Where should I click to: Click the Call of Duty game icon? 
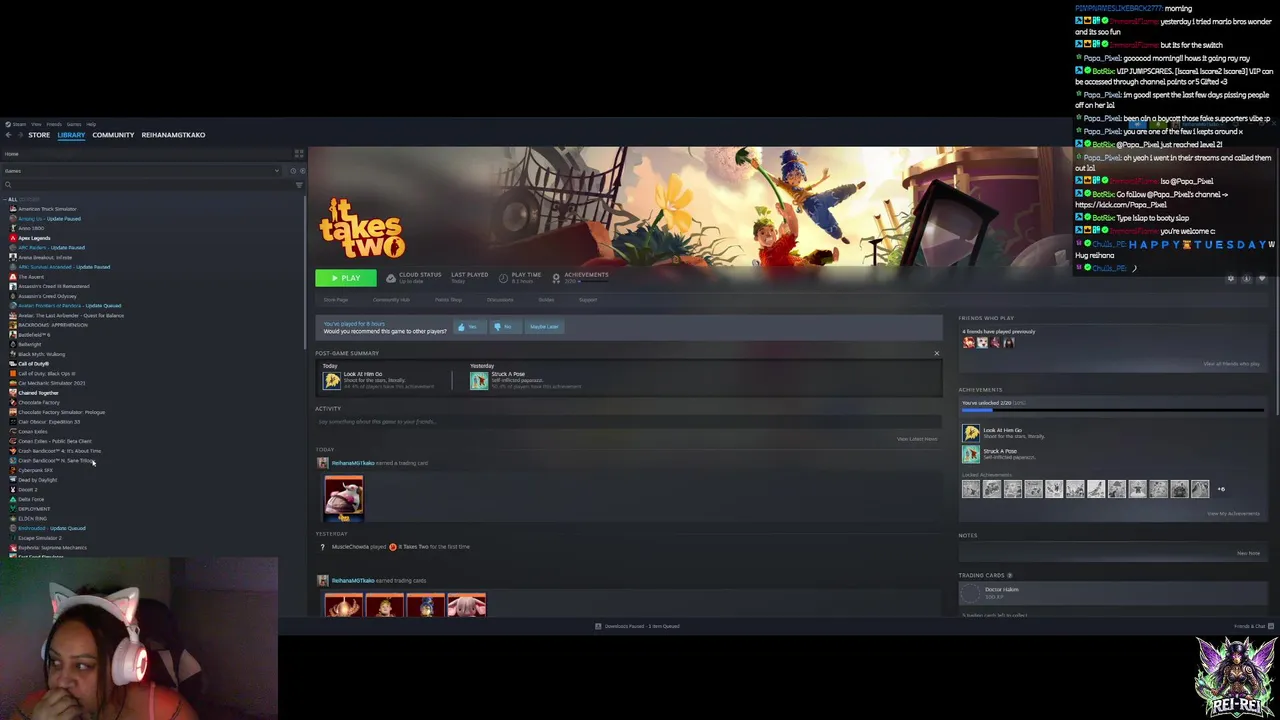[13, 364]
